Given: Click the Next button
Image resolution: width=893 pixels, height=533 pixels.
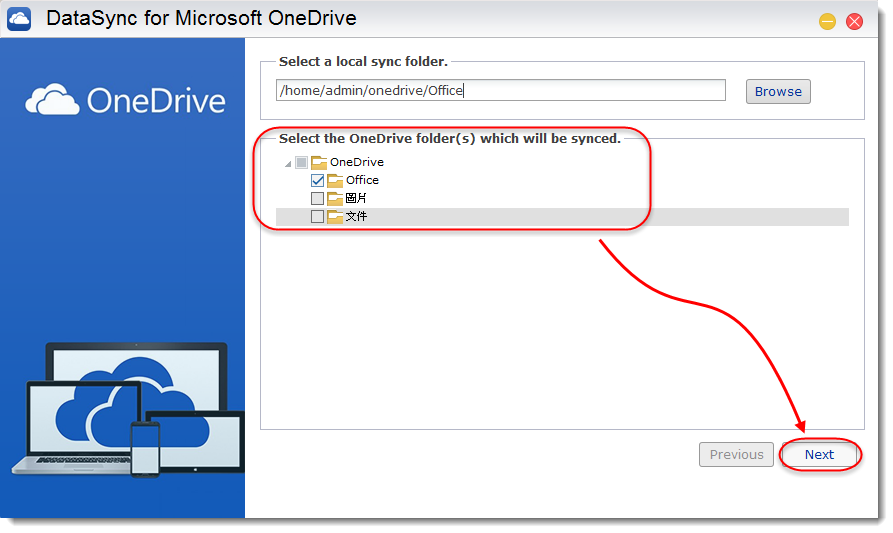Looking at the screenshot, I should (819, 454).
